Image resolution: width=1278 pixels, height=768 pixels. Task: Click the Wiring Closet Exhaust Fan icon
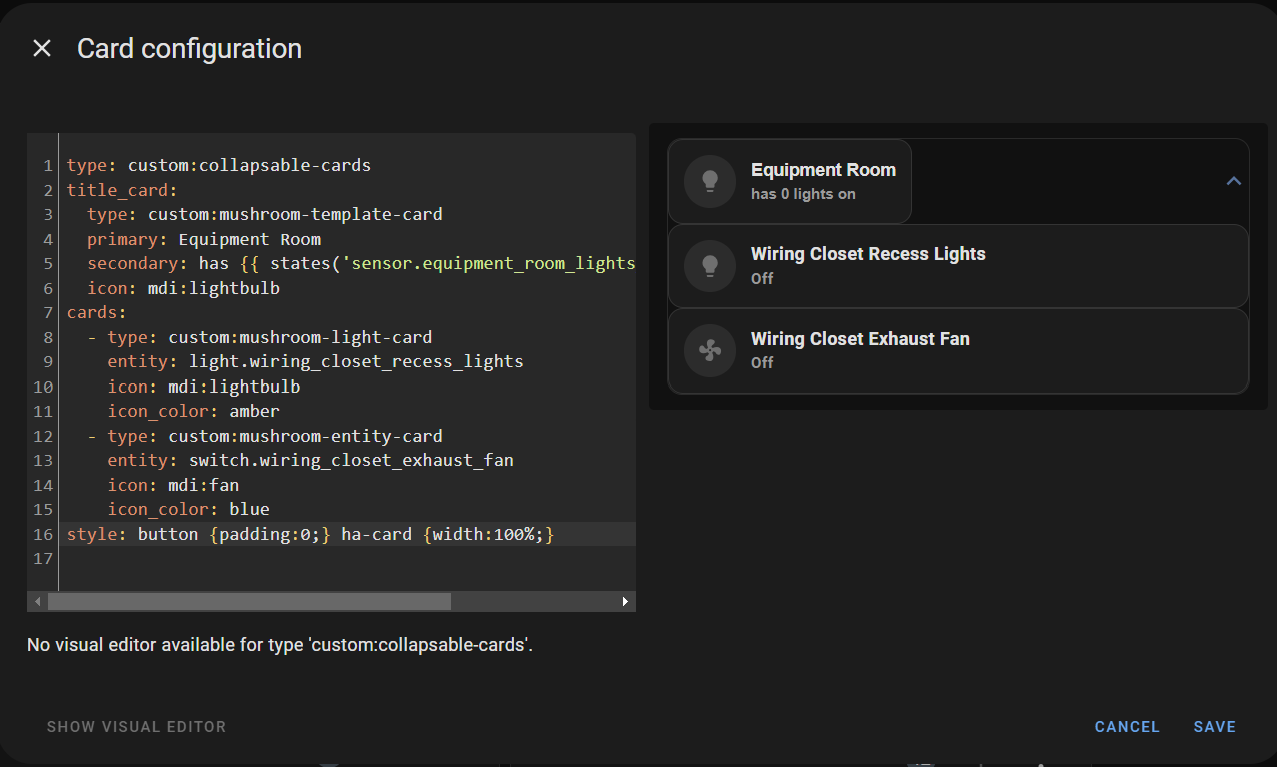click(710, 350)
